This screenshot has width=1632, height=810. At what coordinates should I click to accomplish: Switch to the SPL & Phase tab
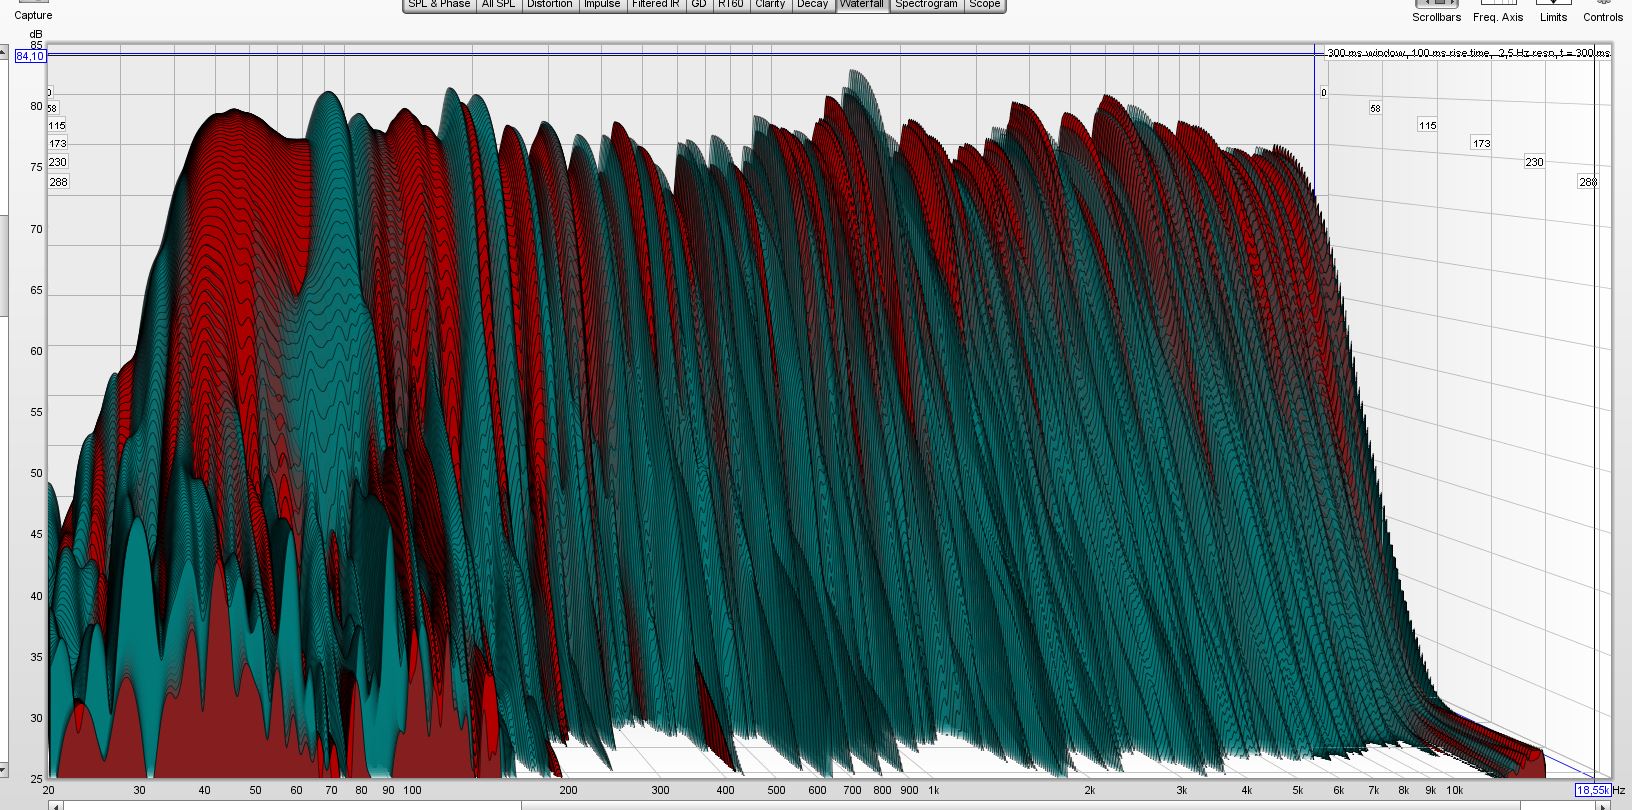tap(439, 4)
